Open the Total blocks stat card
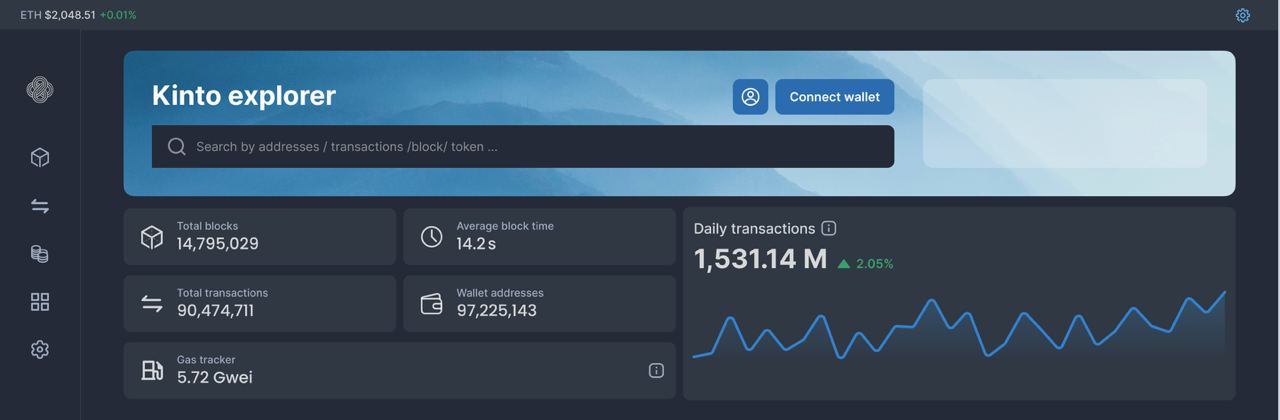This screenshot has width=1280, height=420. (x=259, y=237)
